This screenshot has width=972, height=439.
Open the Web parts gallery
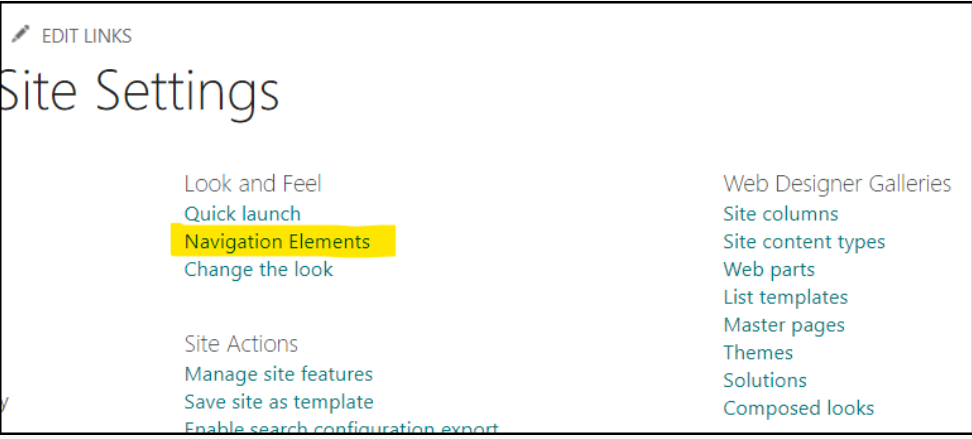pos(769,270)
